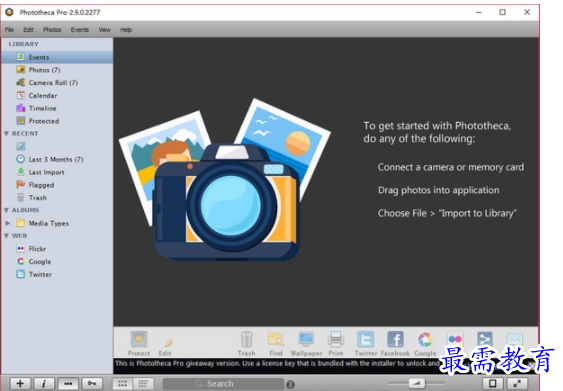The width and height of the screenshot is (563, 391).
Task: Enter full screen via arrows button
Action: 517,383
